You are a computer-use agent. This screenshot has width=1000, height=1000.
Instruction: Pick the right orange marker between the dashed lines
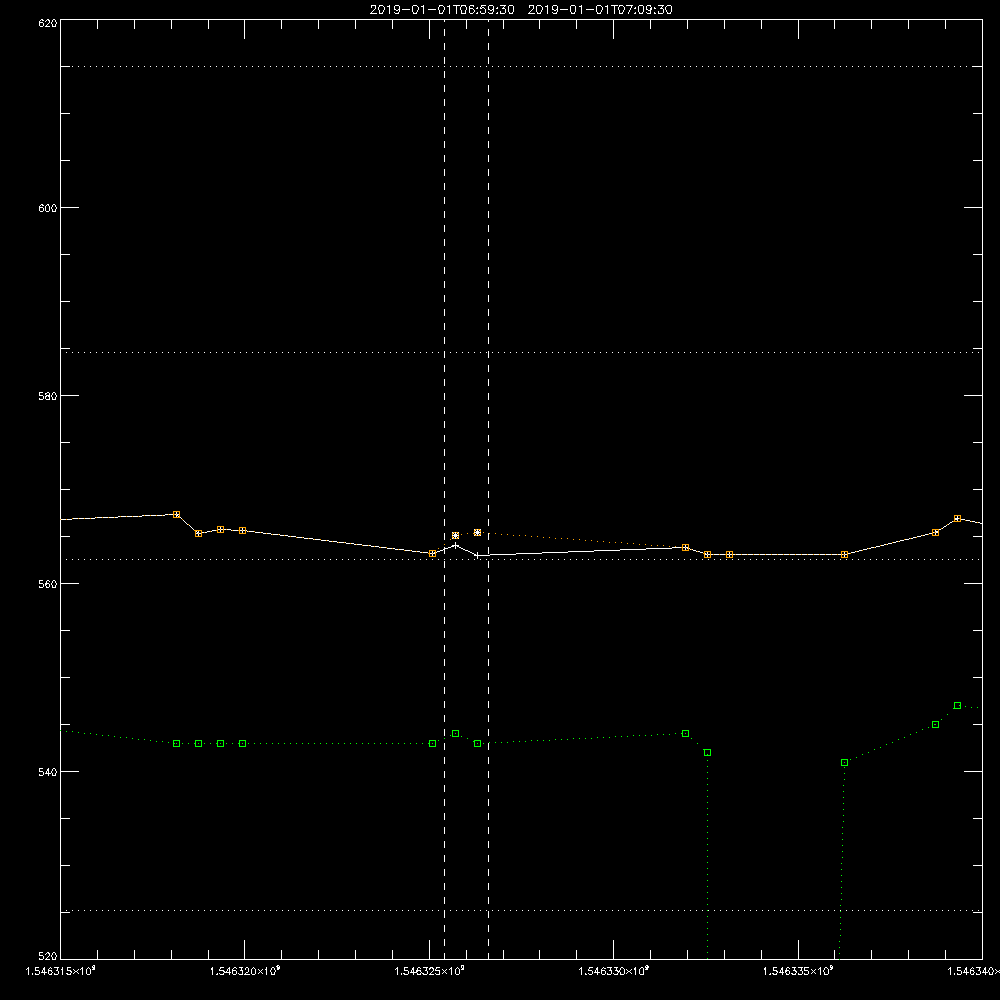(x=478, y=533)
